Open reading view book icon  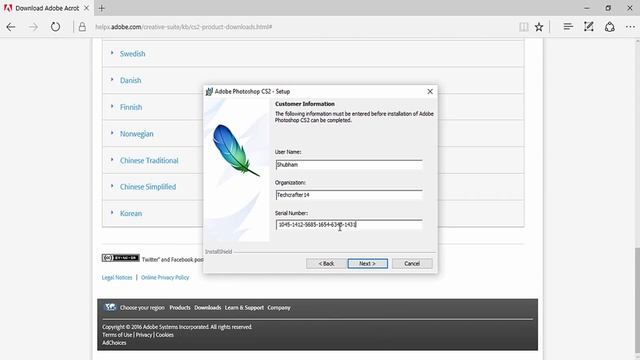point(523,27)
